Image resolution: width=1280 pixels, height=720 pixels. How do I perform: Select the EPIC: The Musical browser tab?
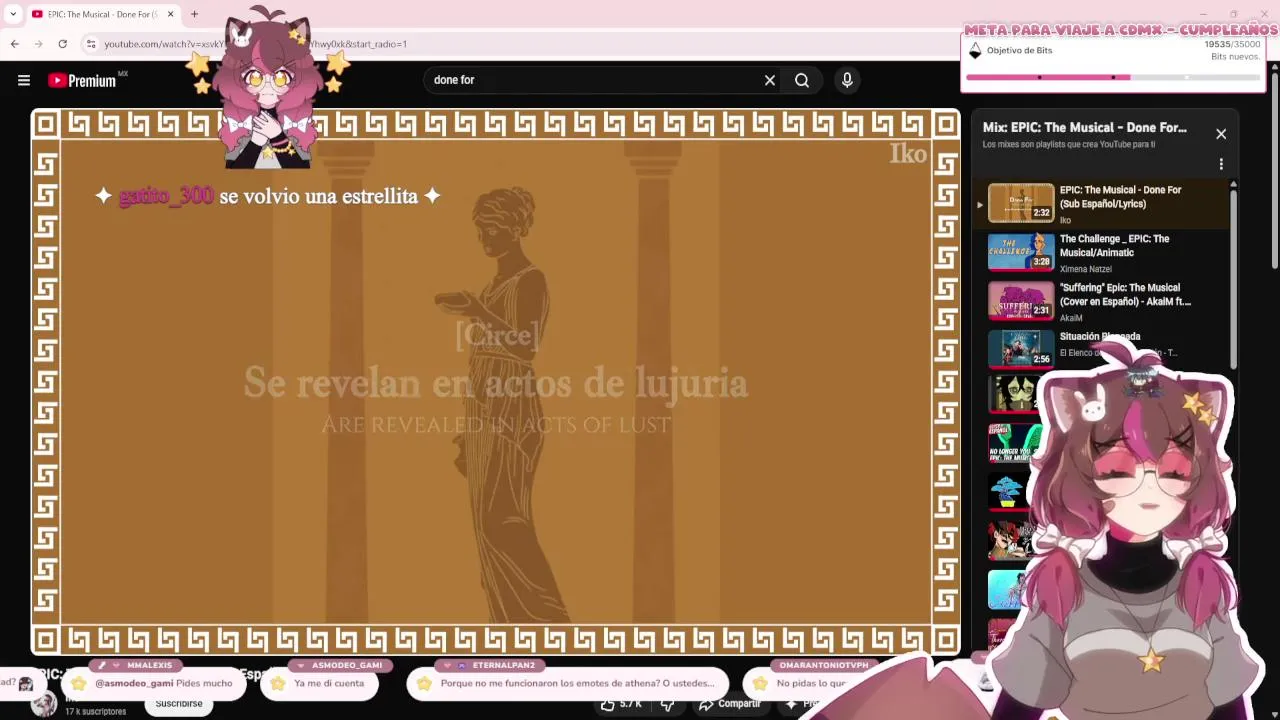coord(102,14)
